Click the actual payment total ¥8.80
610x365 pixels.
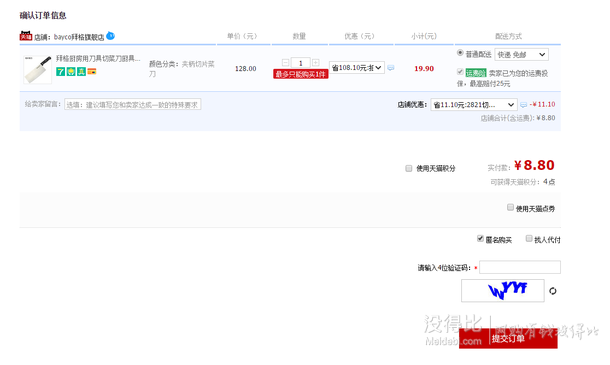coord(534,165)
